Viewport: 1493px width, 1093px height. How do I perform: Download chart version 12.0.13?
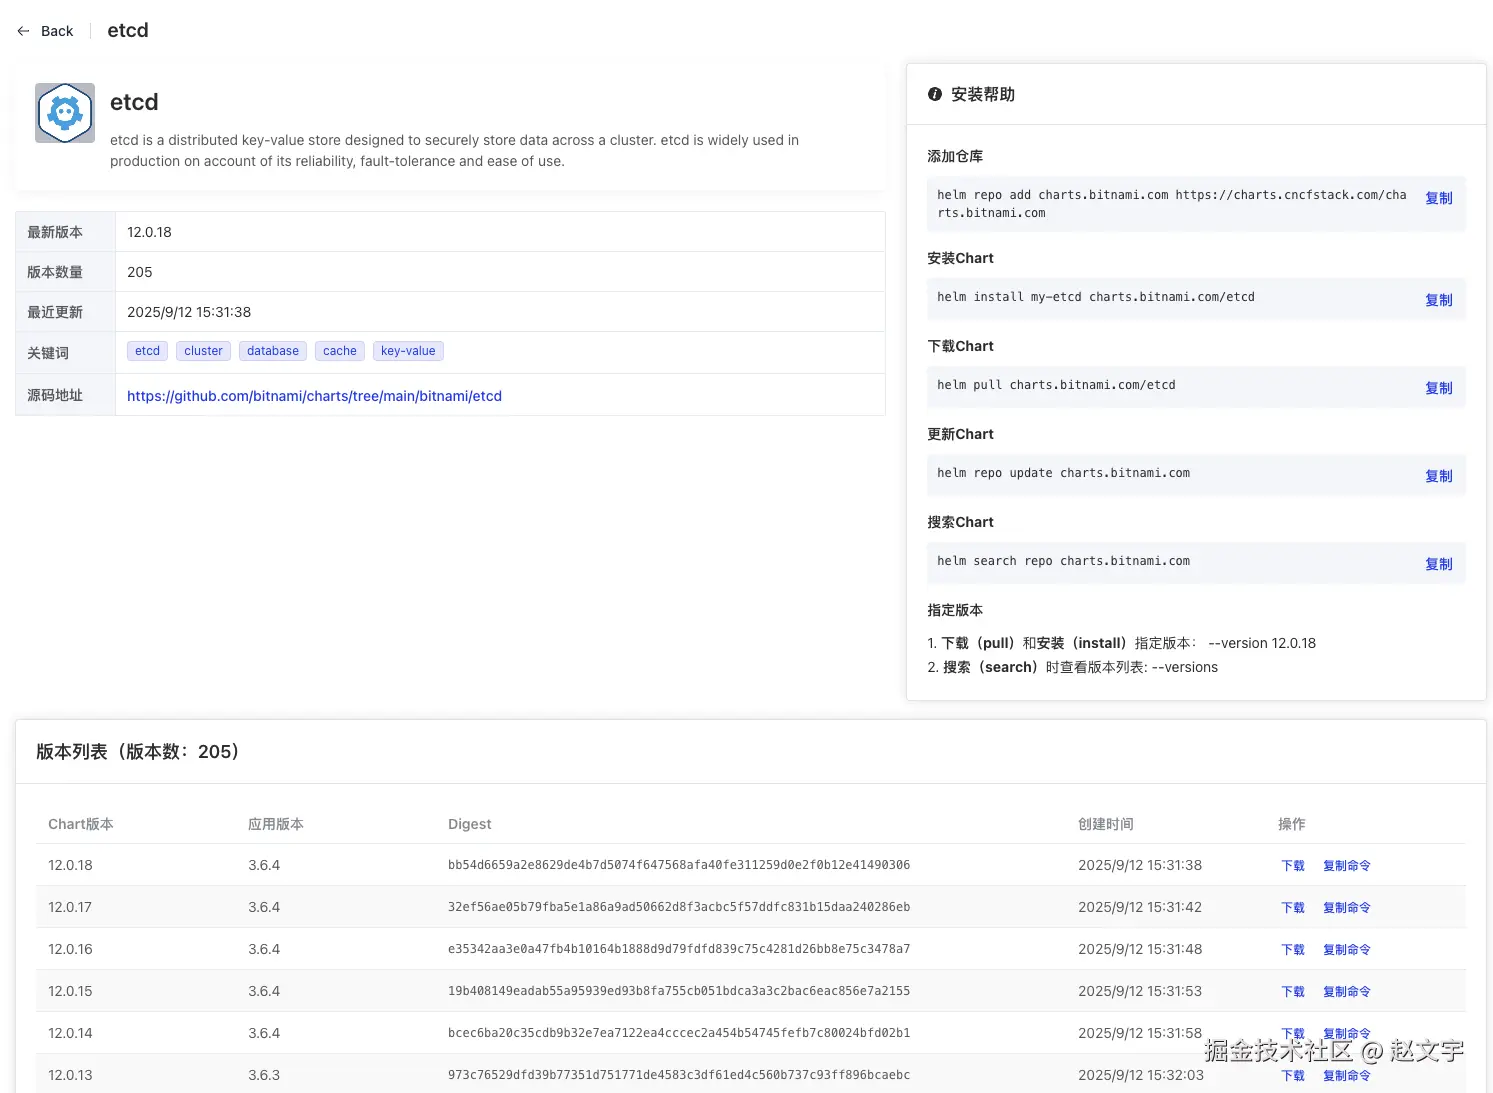tap(1293, 1076)
